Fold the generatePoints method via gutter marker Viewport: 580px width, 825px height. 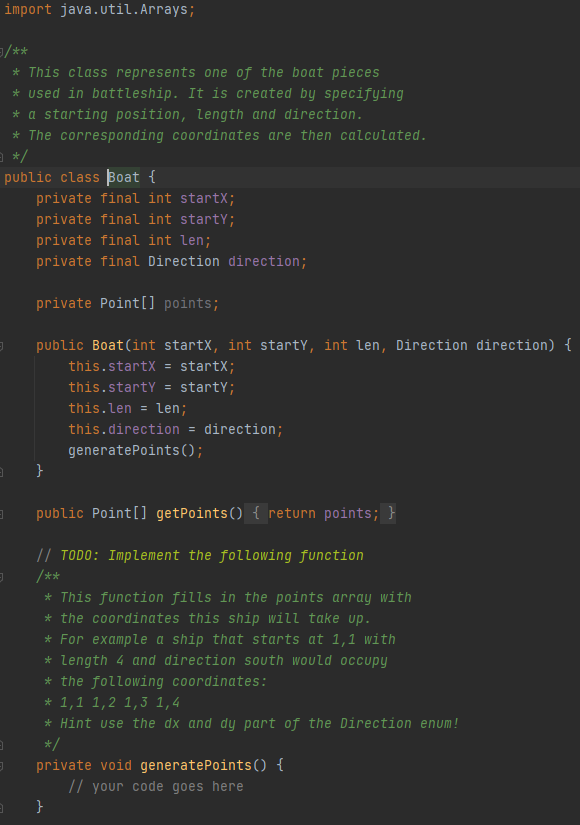[x=2, y=766]
